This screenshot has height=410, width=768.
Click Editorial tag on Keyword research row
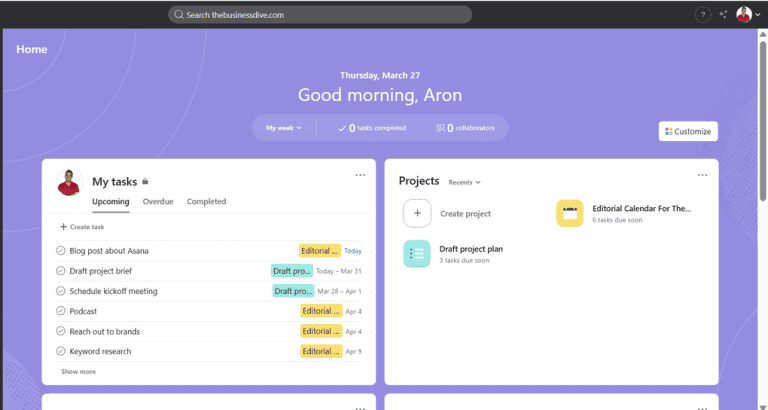[x=321, y=351]
